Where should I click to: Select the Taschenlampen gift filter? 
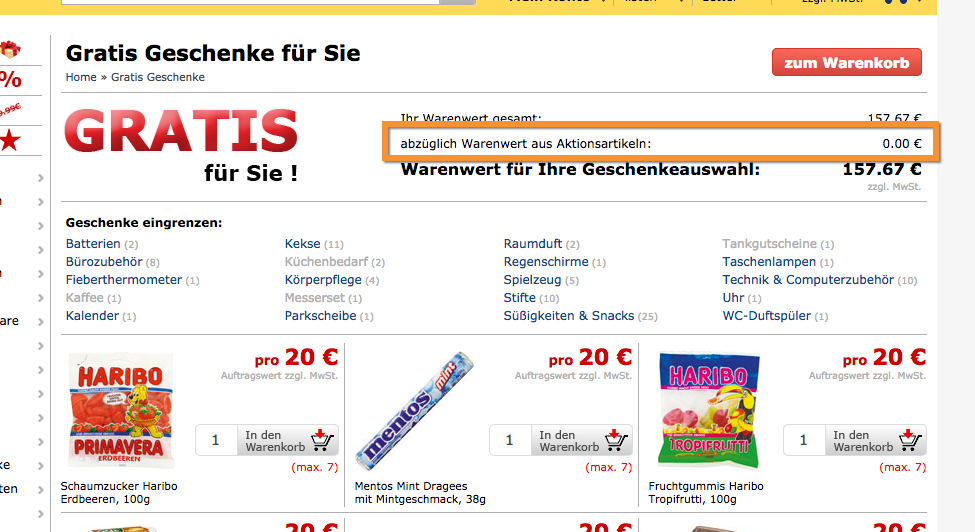(x=771, y=262)
